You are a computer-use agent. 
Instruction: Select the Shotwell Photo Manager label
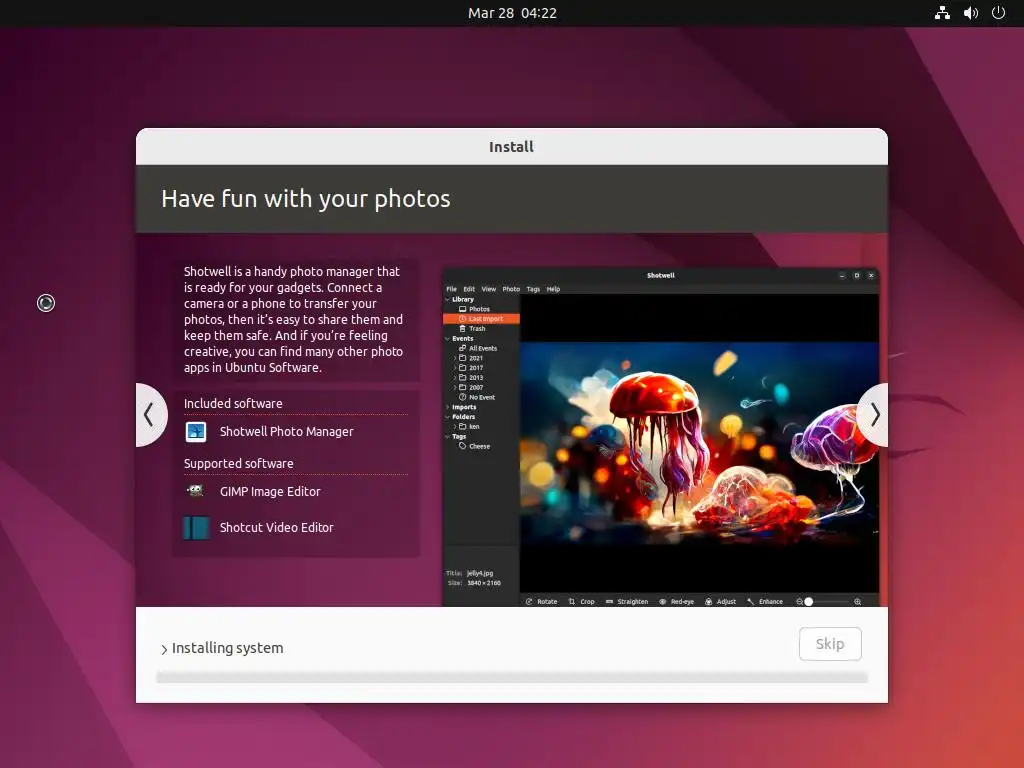287,432
